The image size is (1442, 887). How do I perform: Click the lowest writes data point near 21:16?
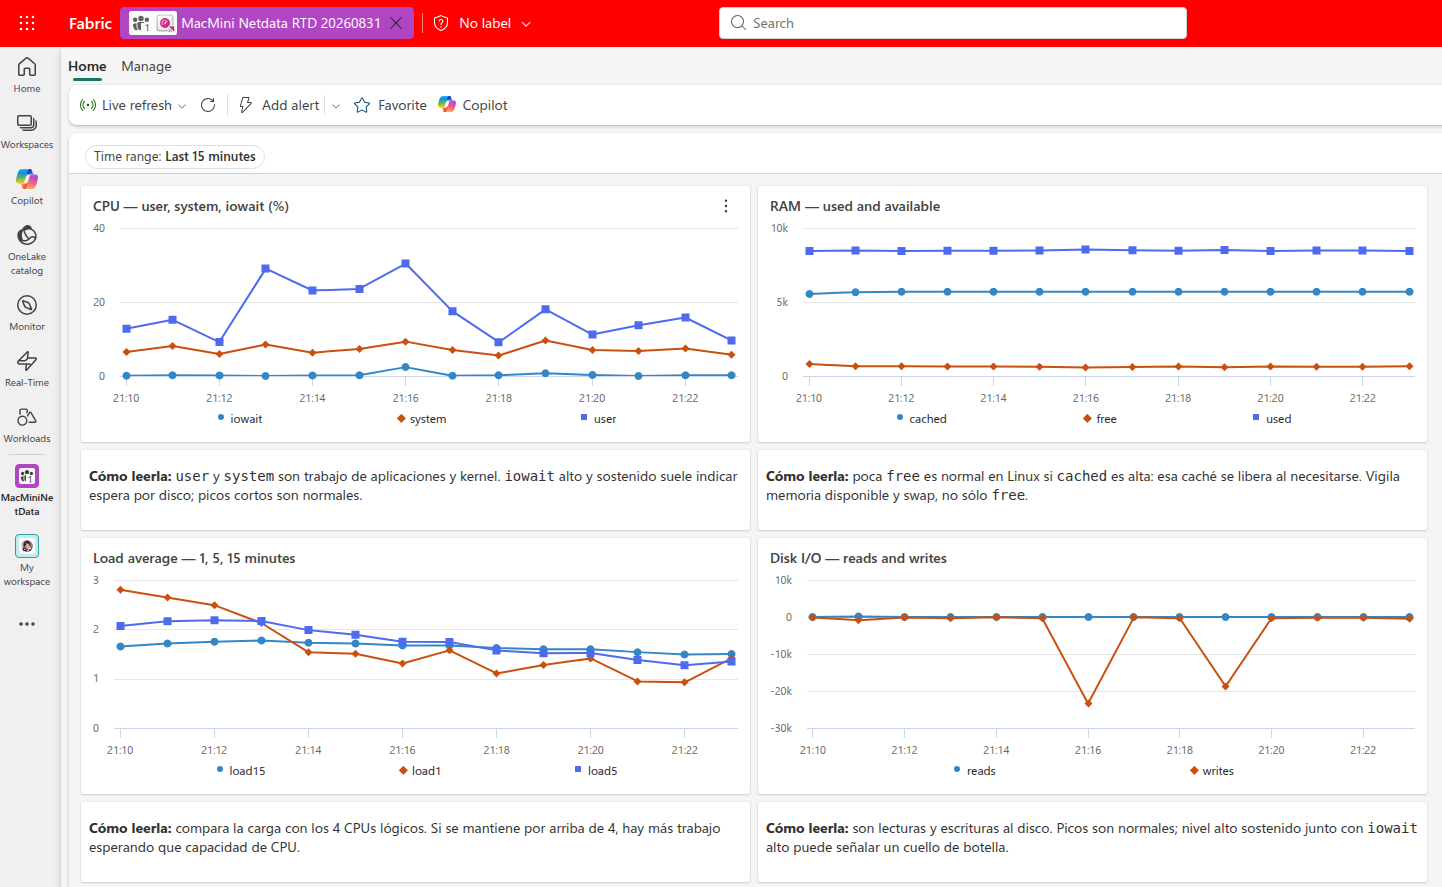click(x=1088, y=703)
